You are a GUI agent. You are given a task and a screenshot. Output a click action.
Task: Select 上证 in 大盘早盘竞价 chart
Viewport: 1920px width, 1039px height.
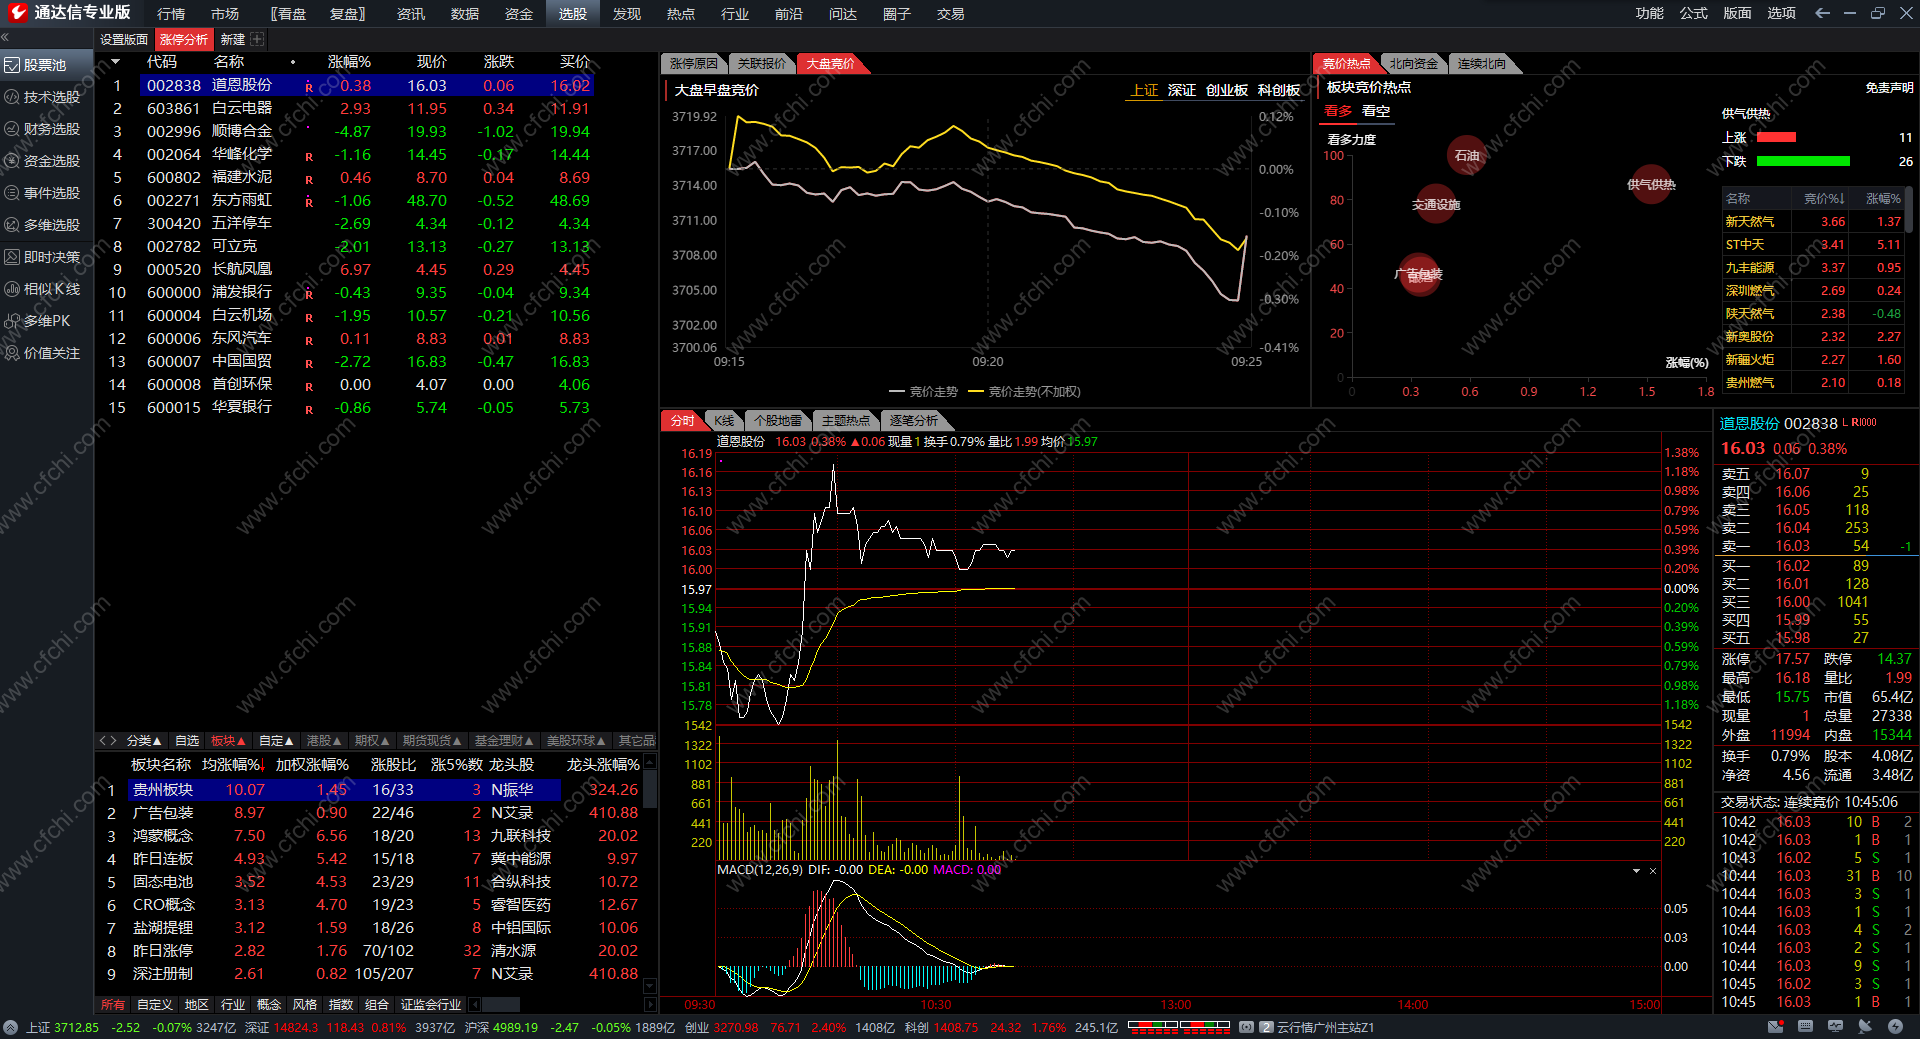tap(1144, 90)
